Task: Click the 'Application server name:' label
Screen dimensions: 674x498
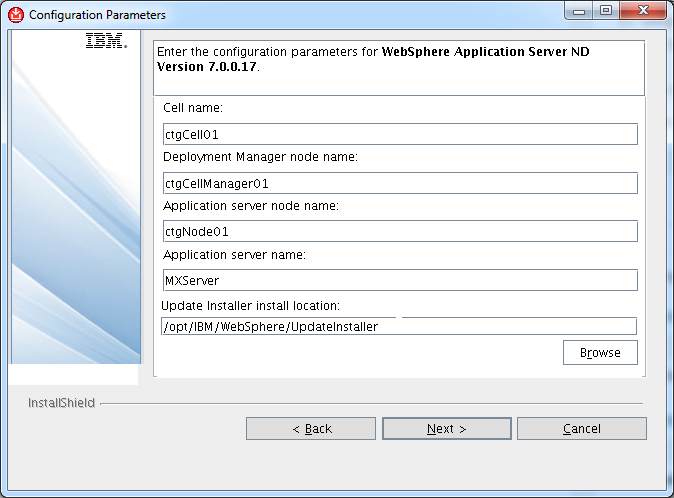Action: point(234,255)
